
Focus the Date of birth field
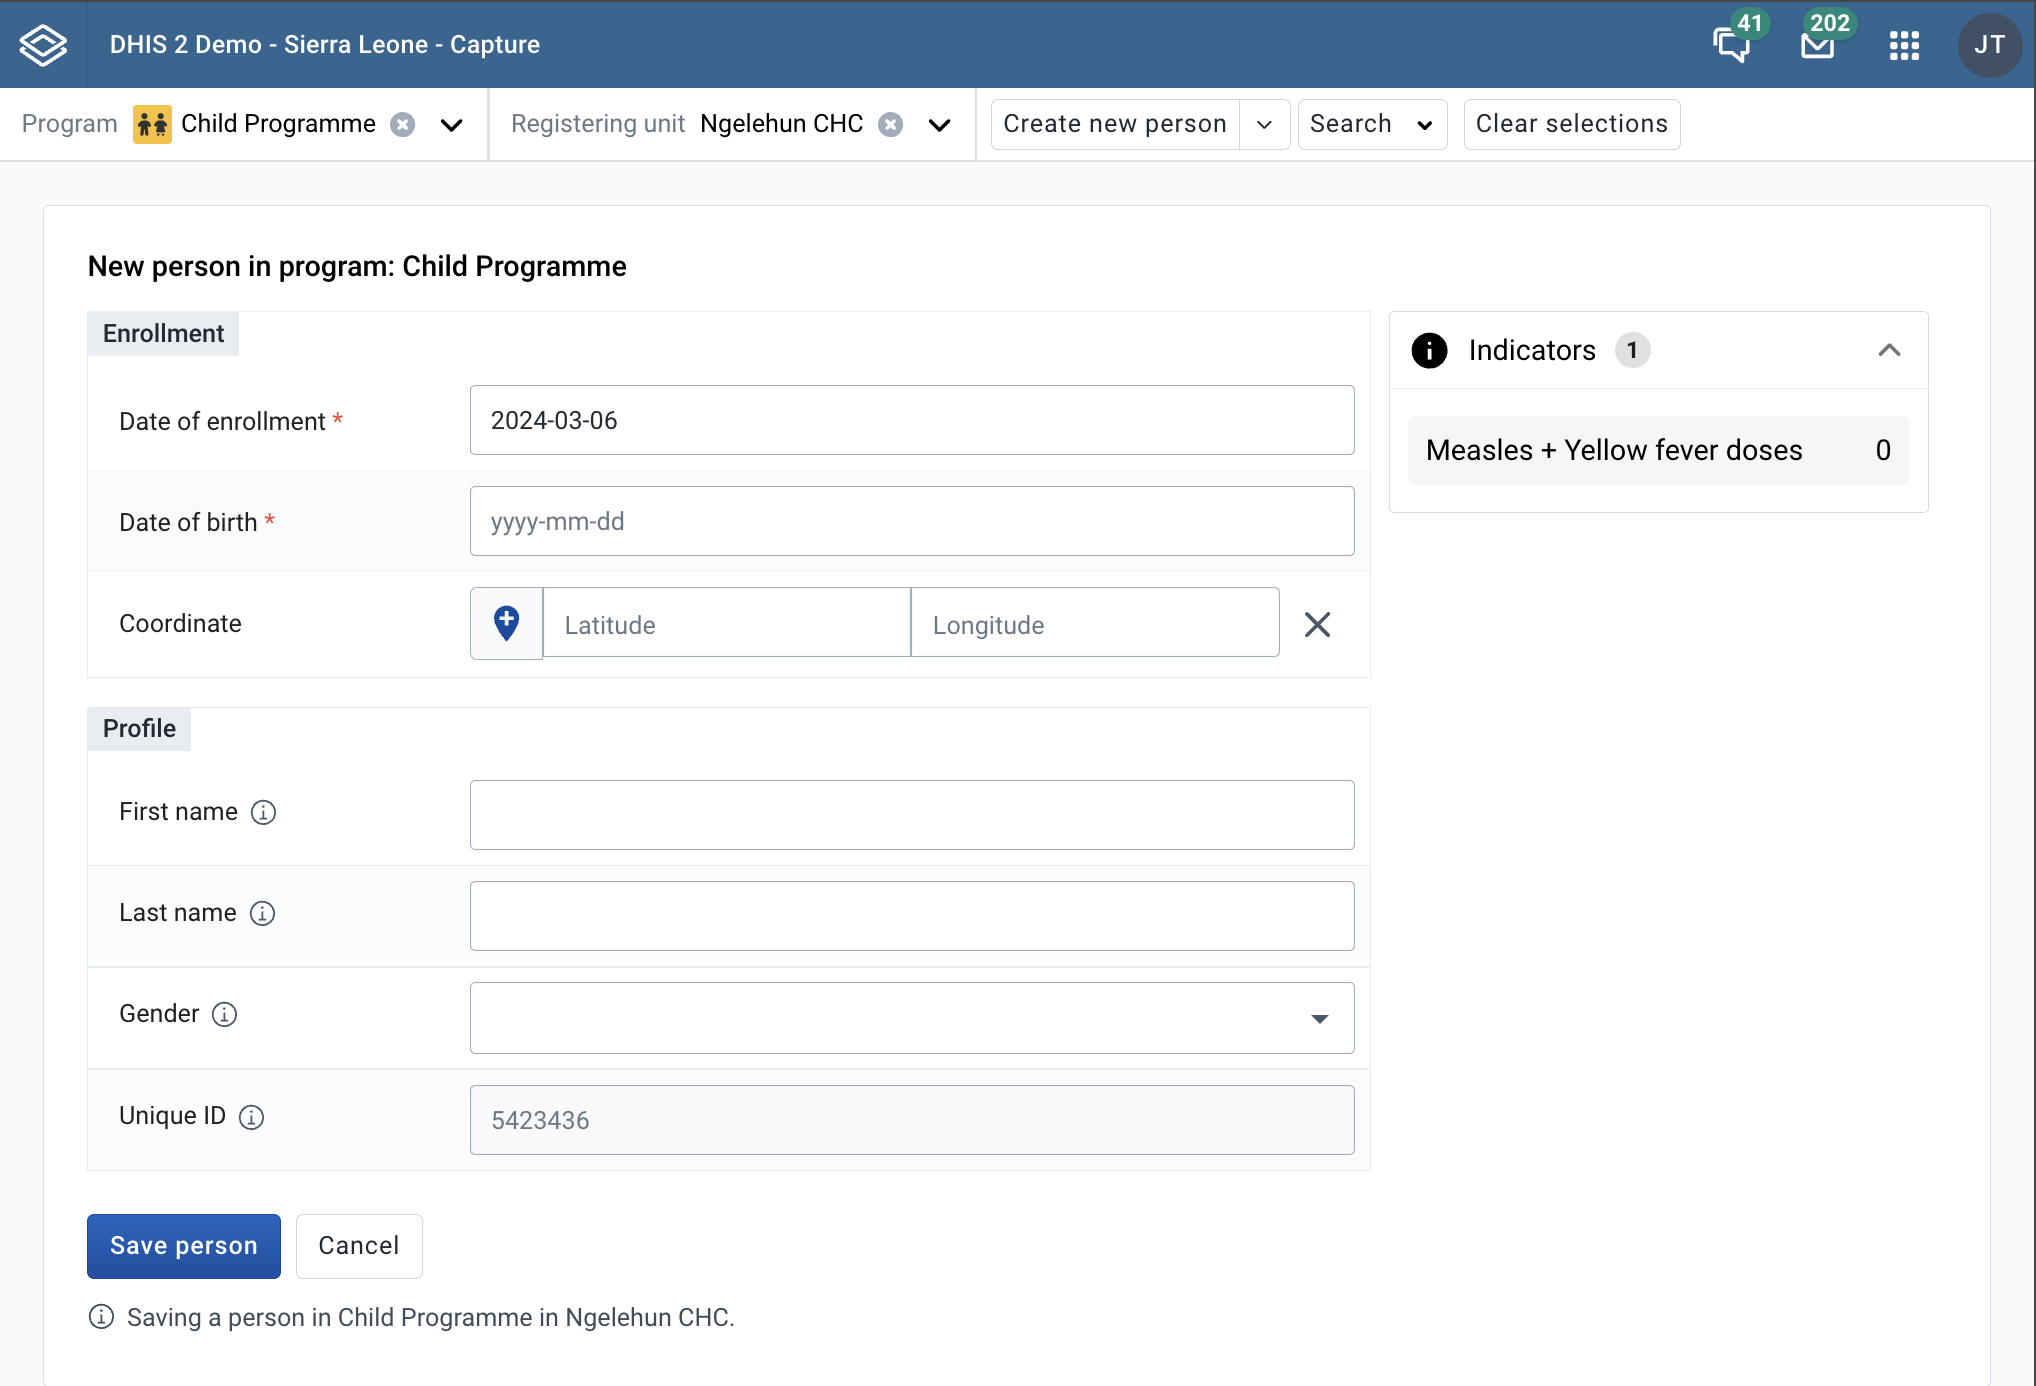click(x=912, y=521)
